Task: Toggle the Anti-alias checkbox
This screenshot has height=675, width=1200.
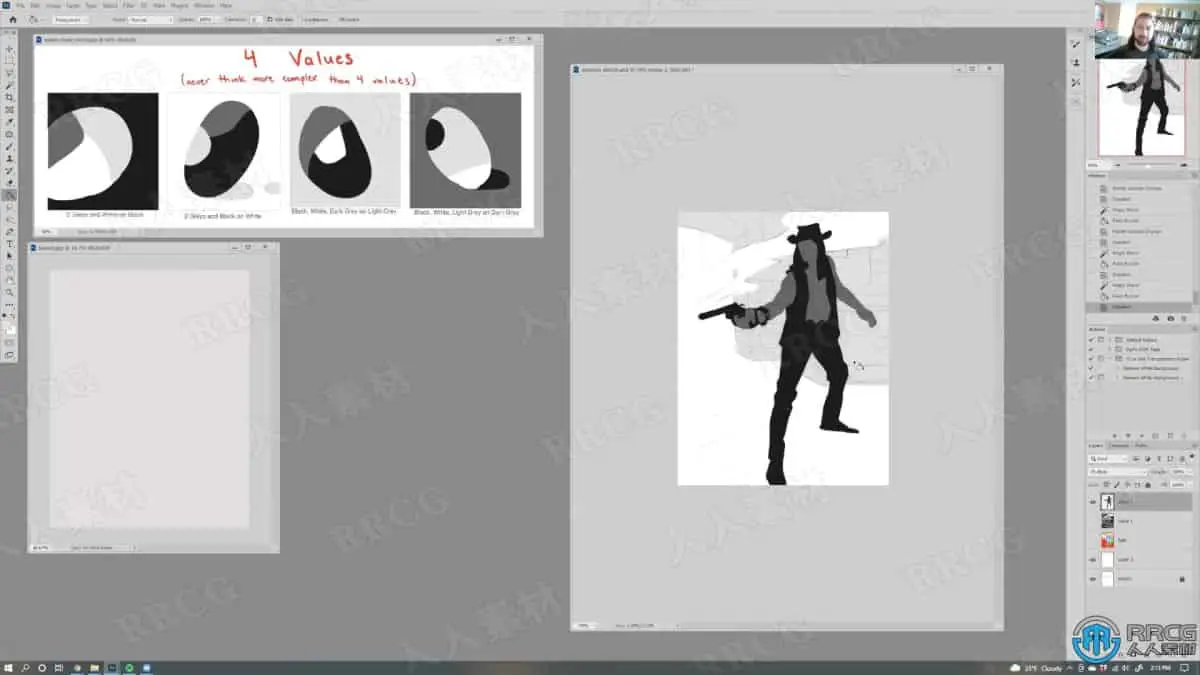Action: [269, 19]
